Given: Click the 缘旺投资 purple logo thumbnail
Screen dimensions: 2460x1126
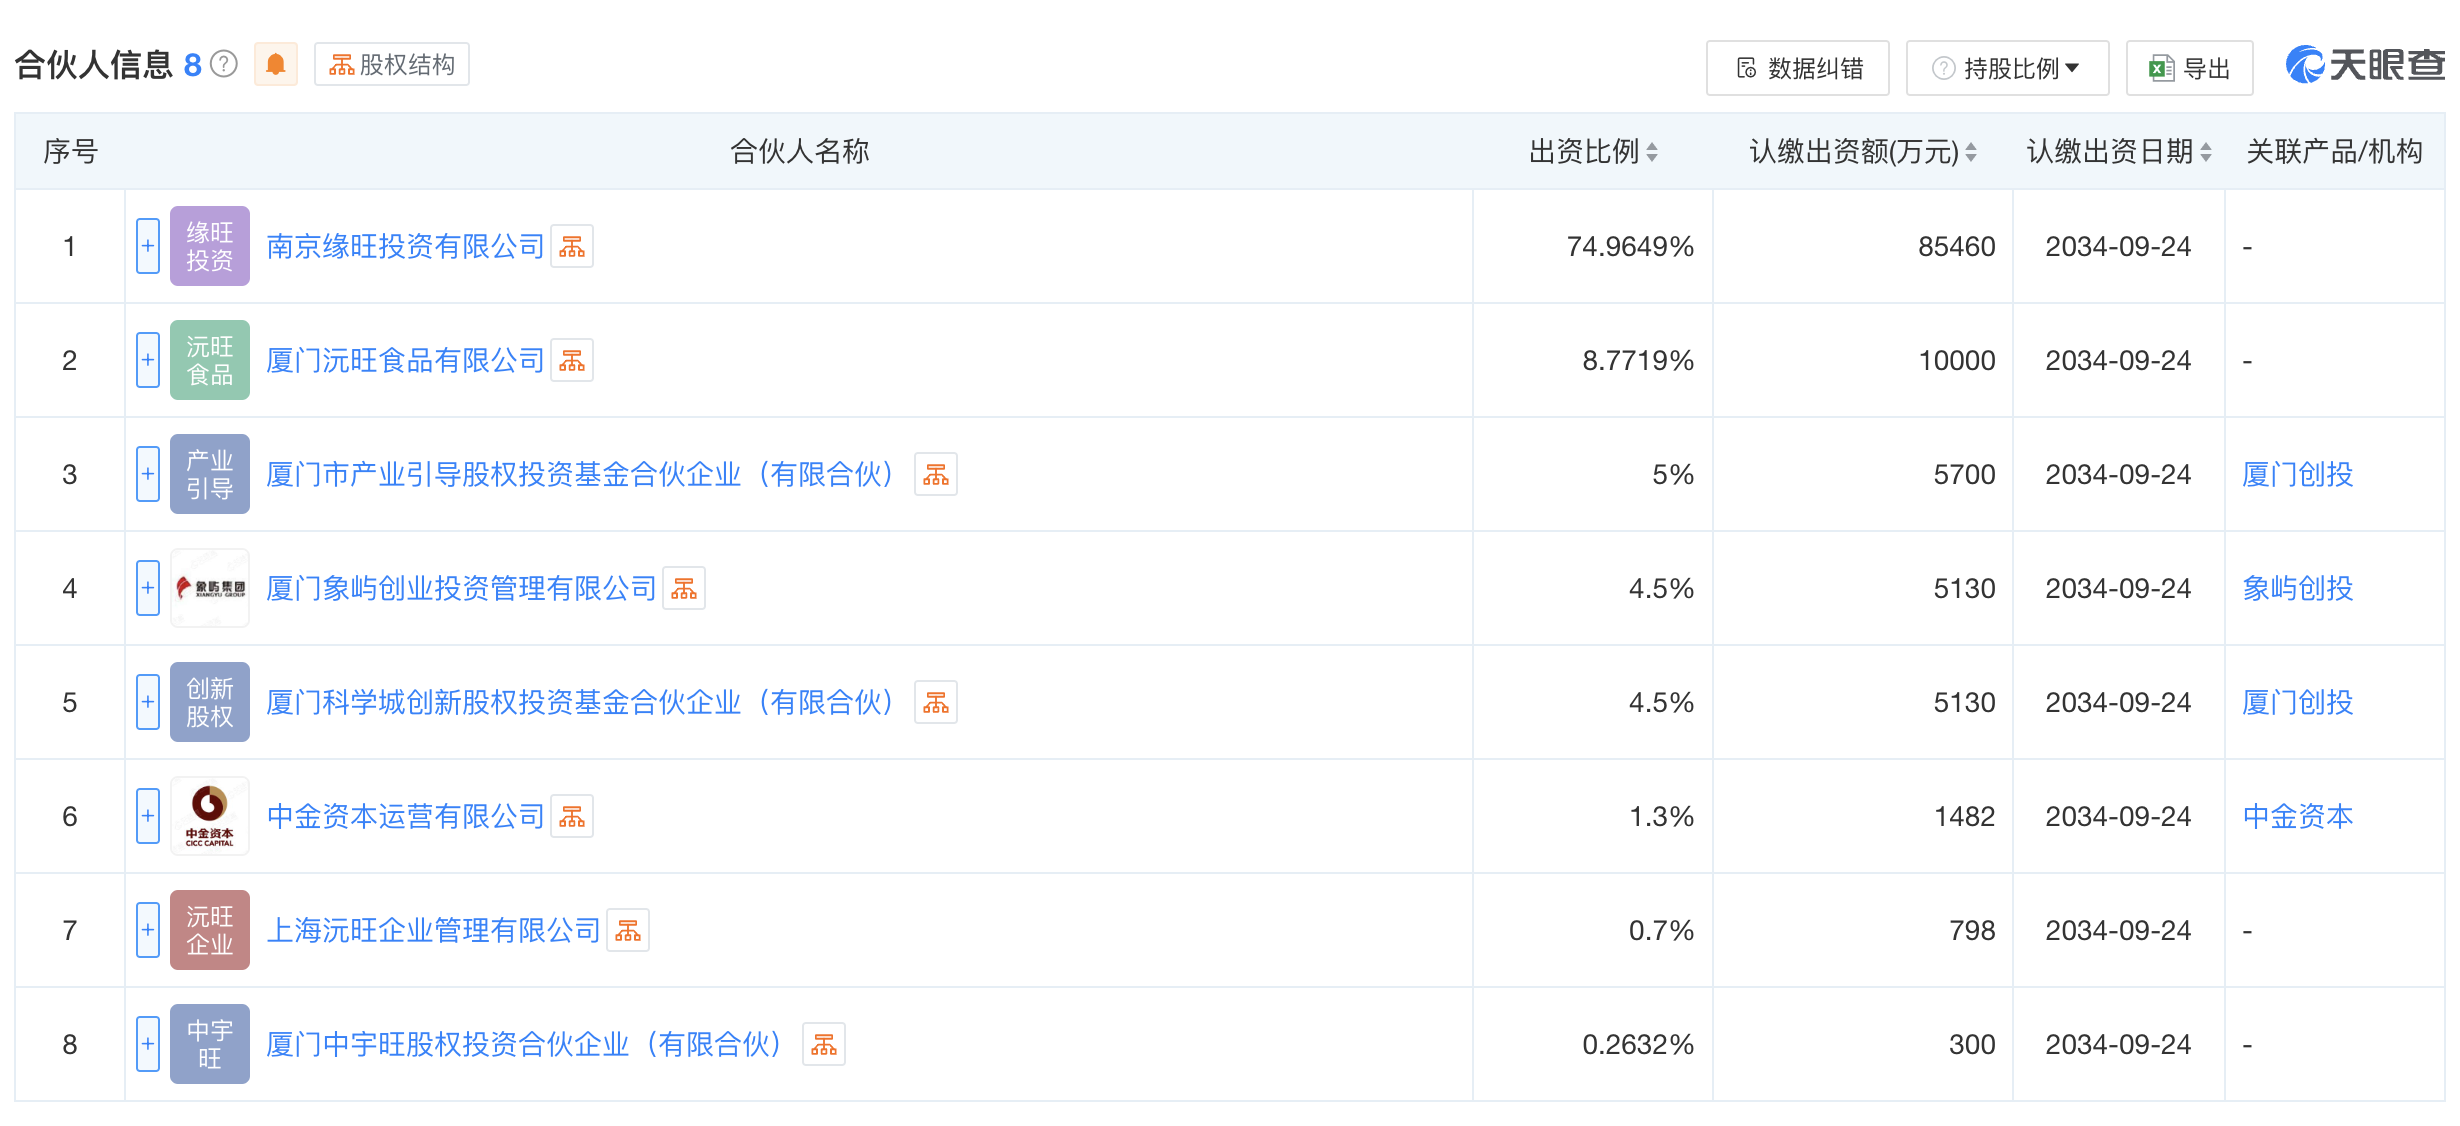Looking at the screenshot, I should click(210, 246).
